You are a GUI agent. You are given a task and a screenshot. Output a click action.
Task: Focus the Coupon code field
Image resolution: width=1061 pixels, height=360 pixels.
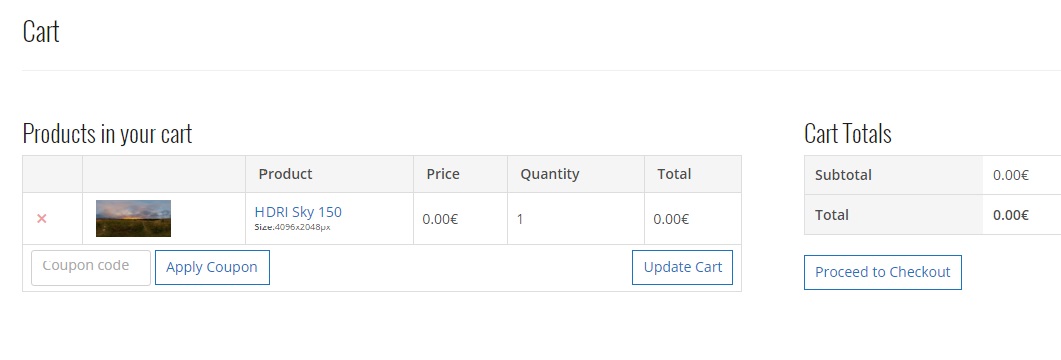point(91,267)
